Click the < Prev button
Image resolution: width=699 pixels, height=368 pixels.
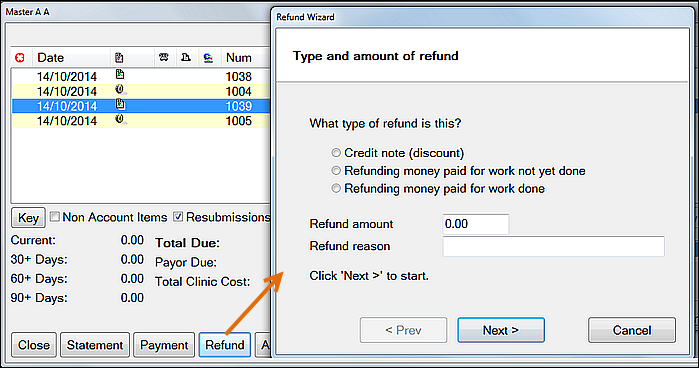coord(403,330)
